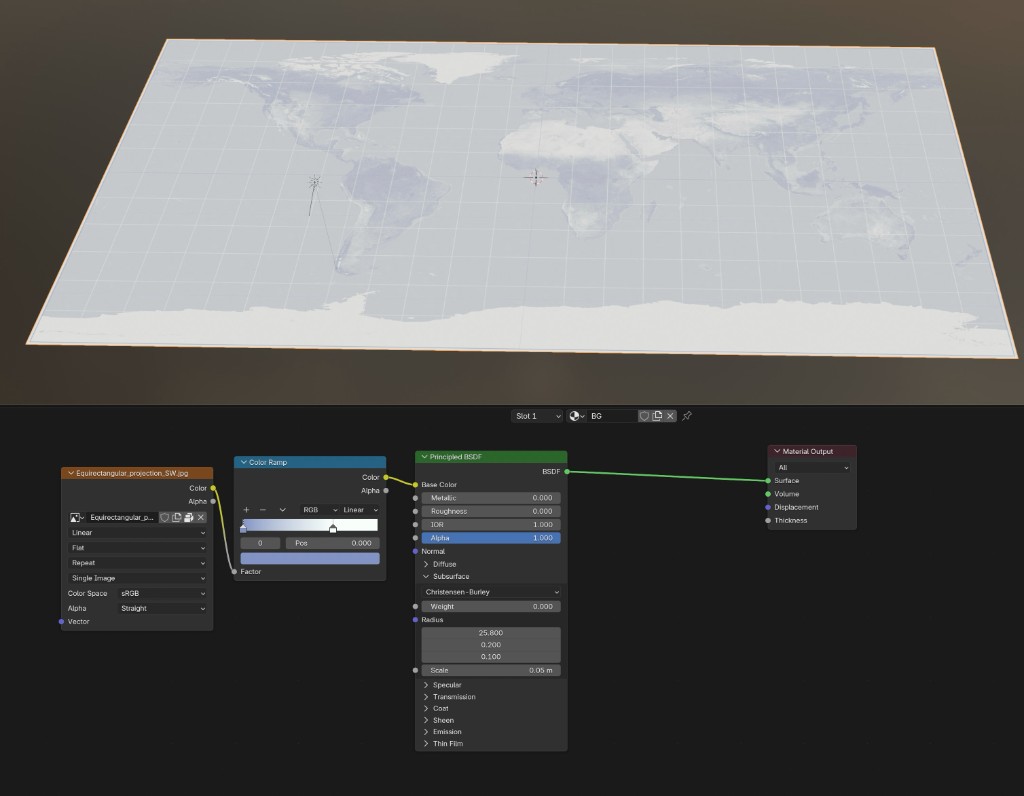This screenshot has height=796, width=1024.
Task: Pin the current material in the node editor
Action: coord(688,415)
